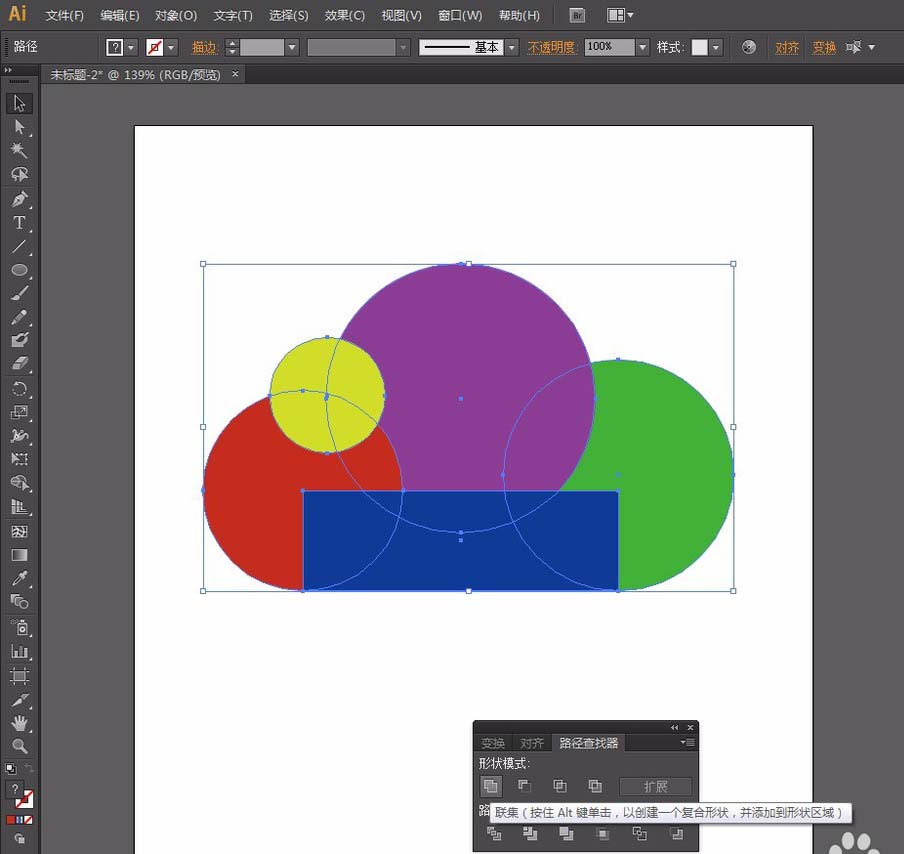The image size is (904, 854).
Task: Open the 效果(C) menu
Action: tap(344, 16)
